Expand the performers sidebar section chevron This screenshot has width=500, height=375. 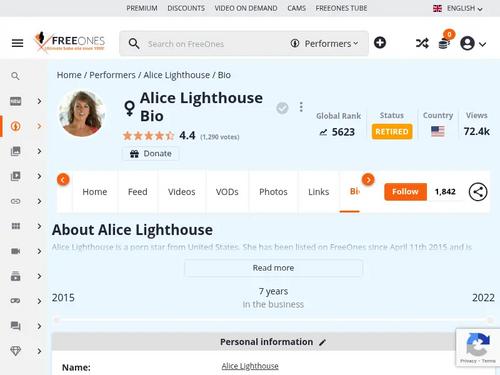click(x=39, y=126)
